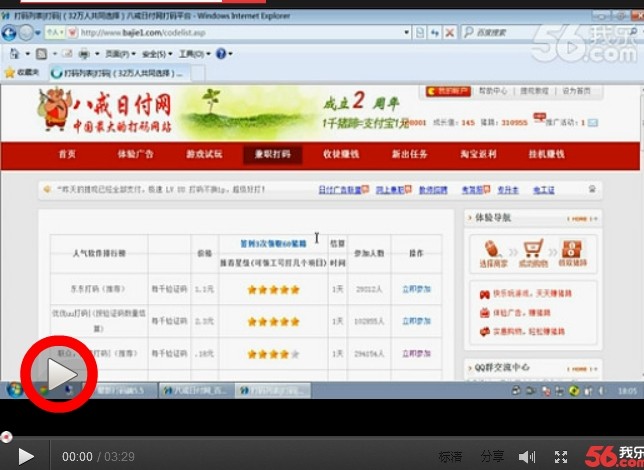644x470 pixels.
Task: Click the red X stop loading icon
Action: (x=450, y=32)
